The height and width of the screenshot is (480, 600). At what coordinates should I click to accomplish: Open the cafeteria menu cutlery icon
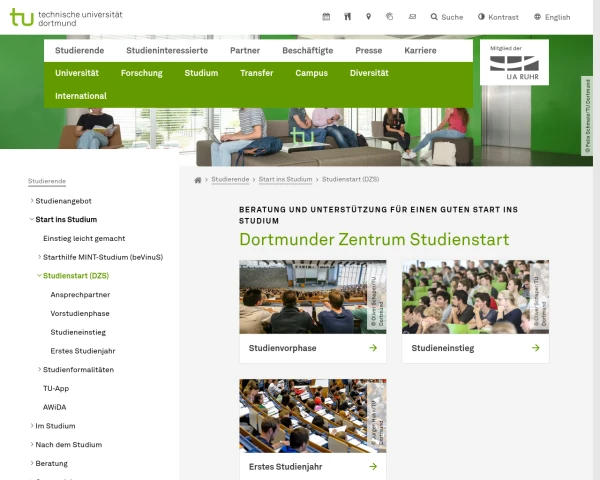coord(347,16)
